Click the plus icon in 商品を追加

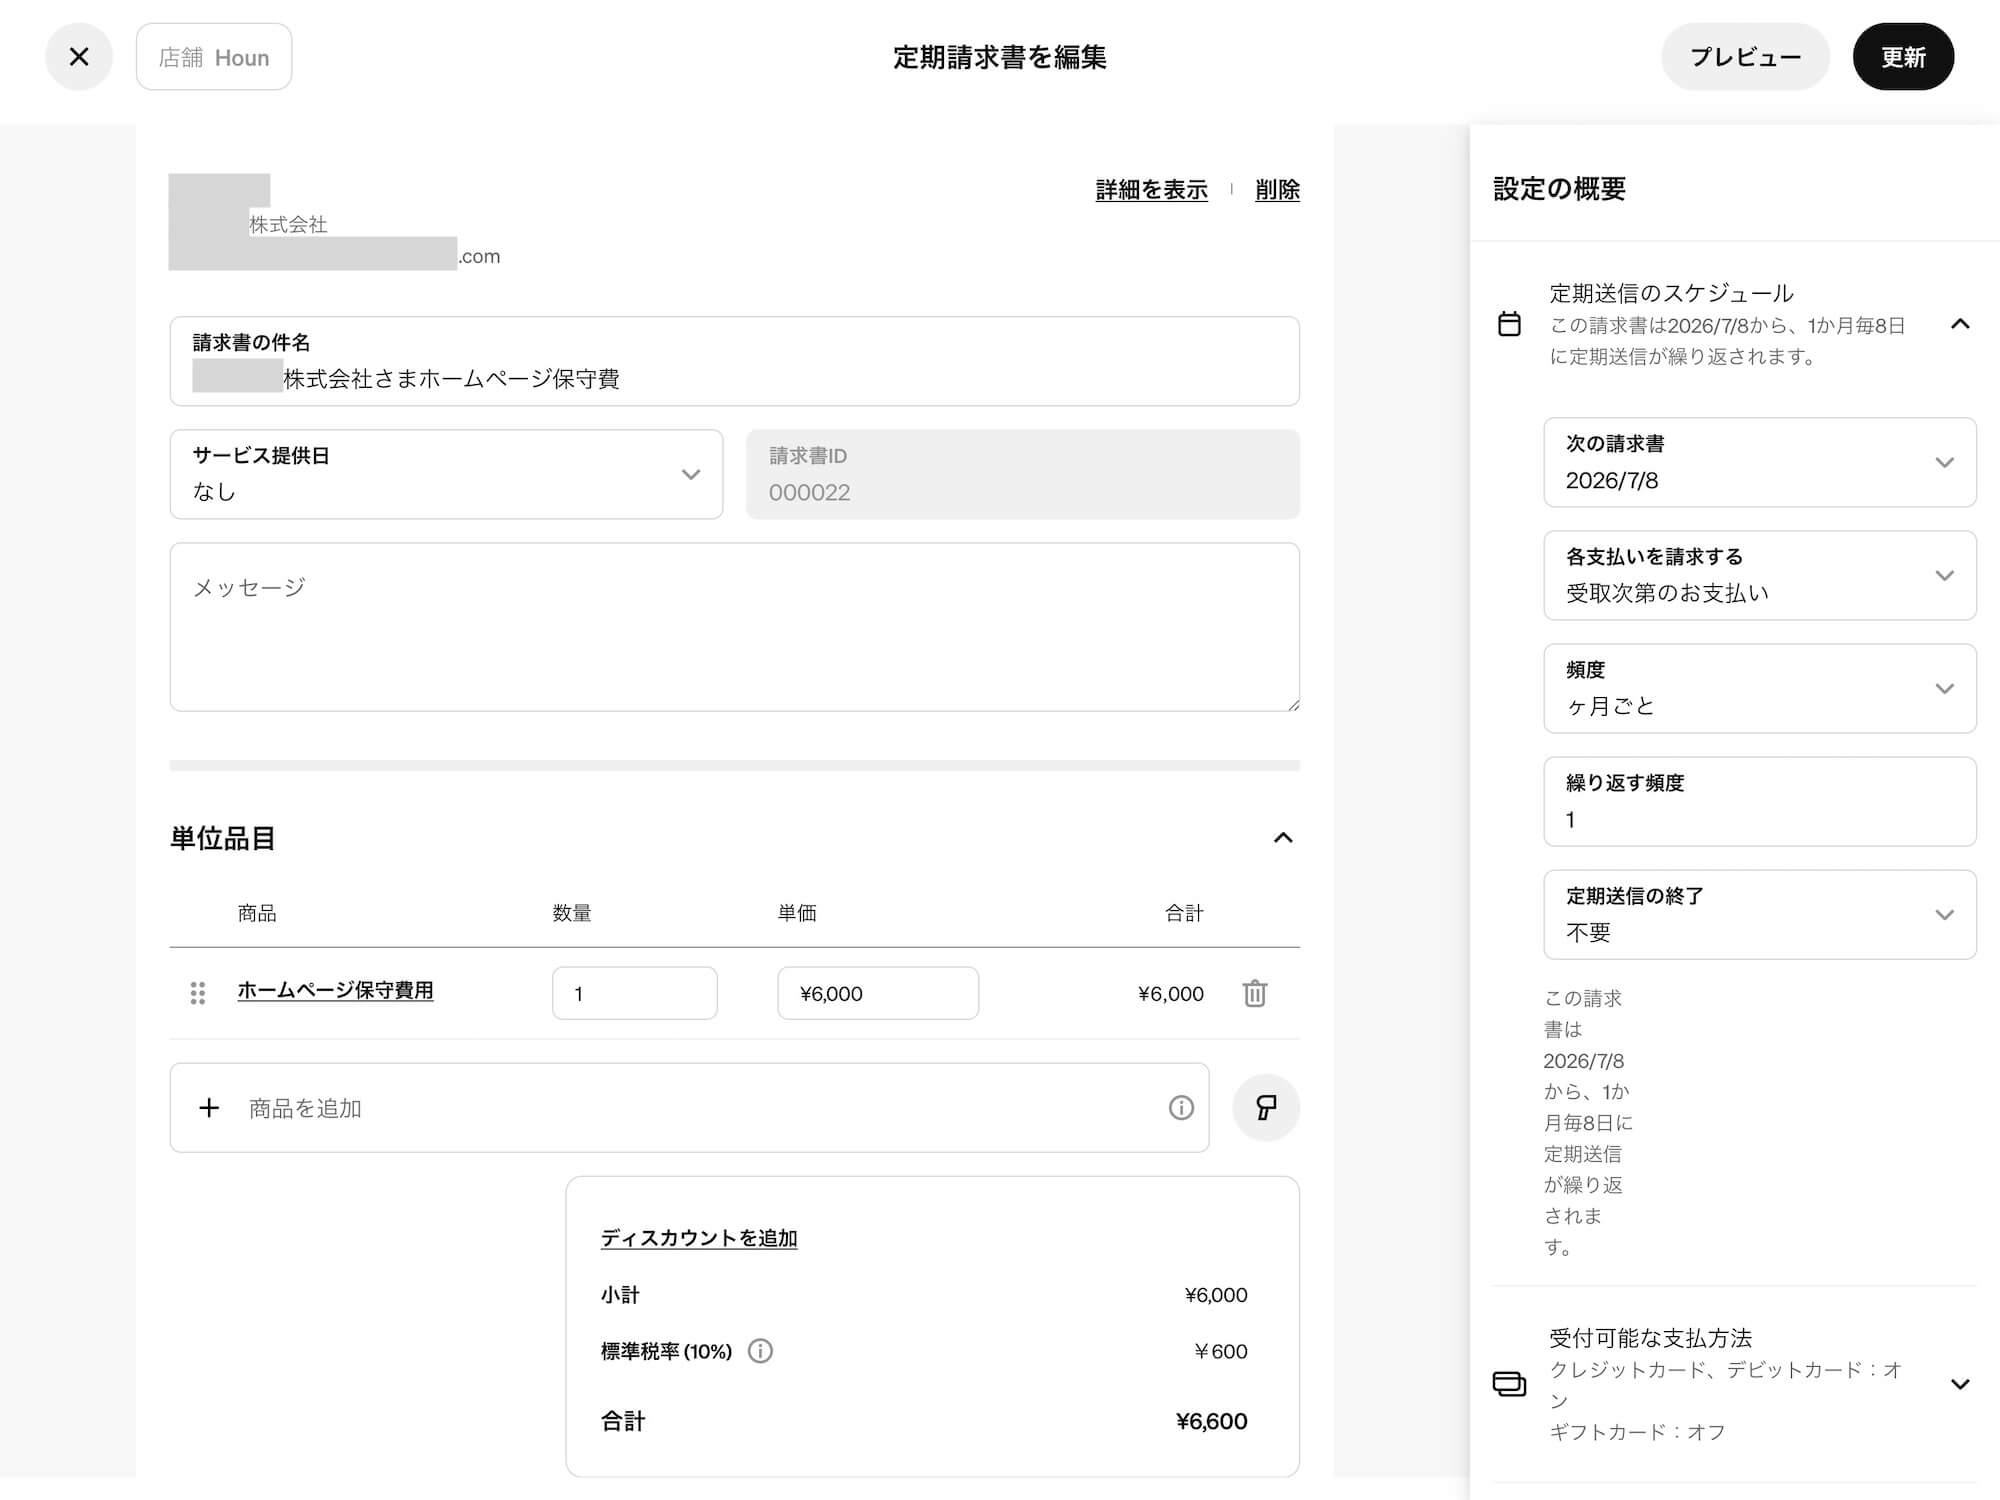209,1108
